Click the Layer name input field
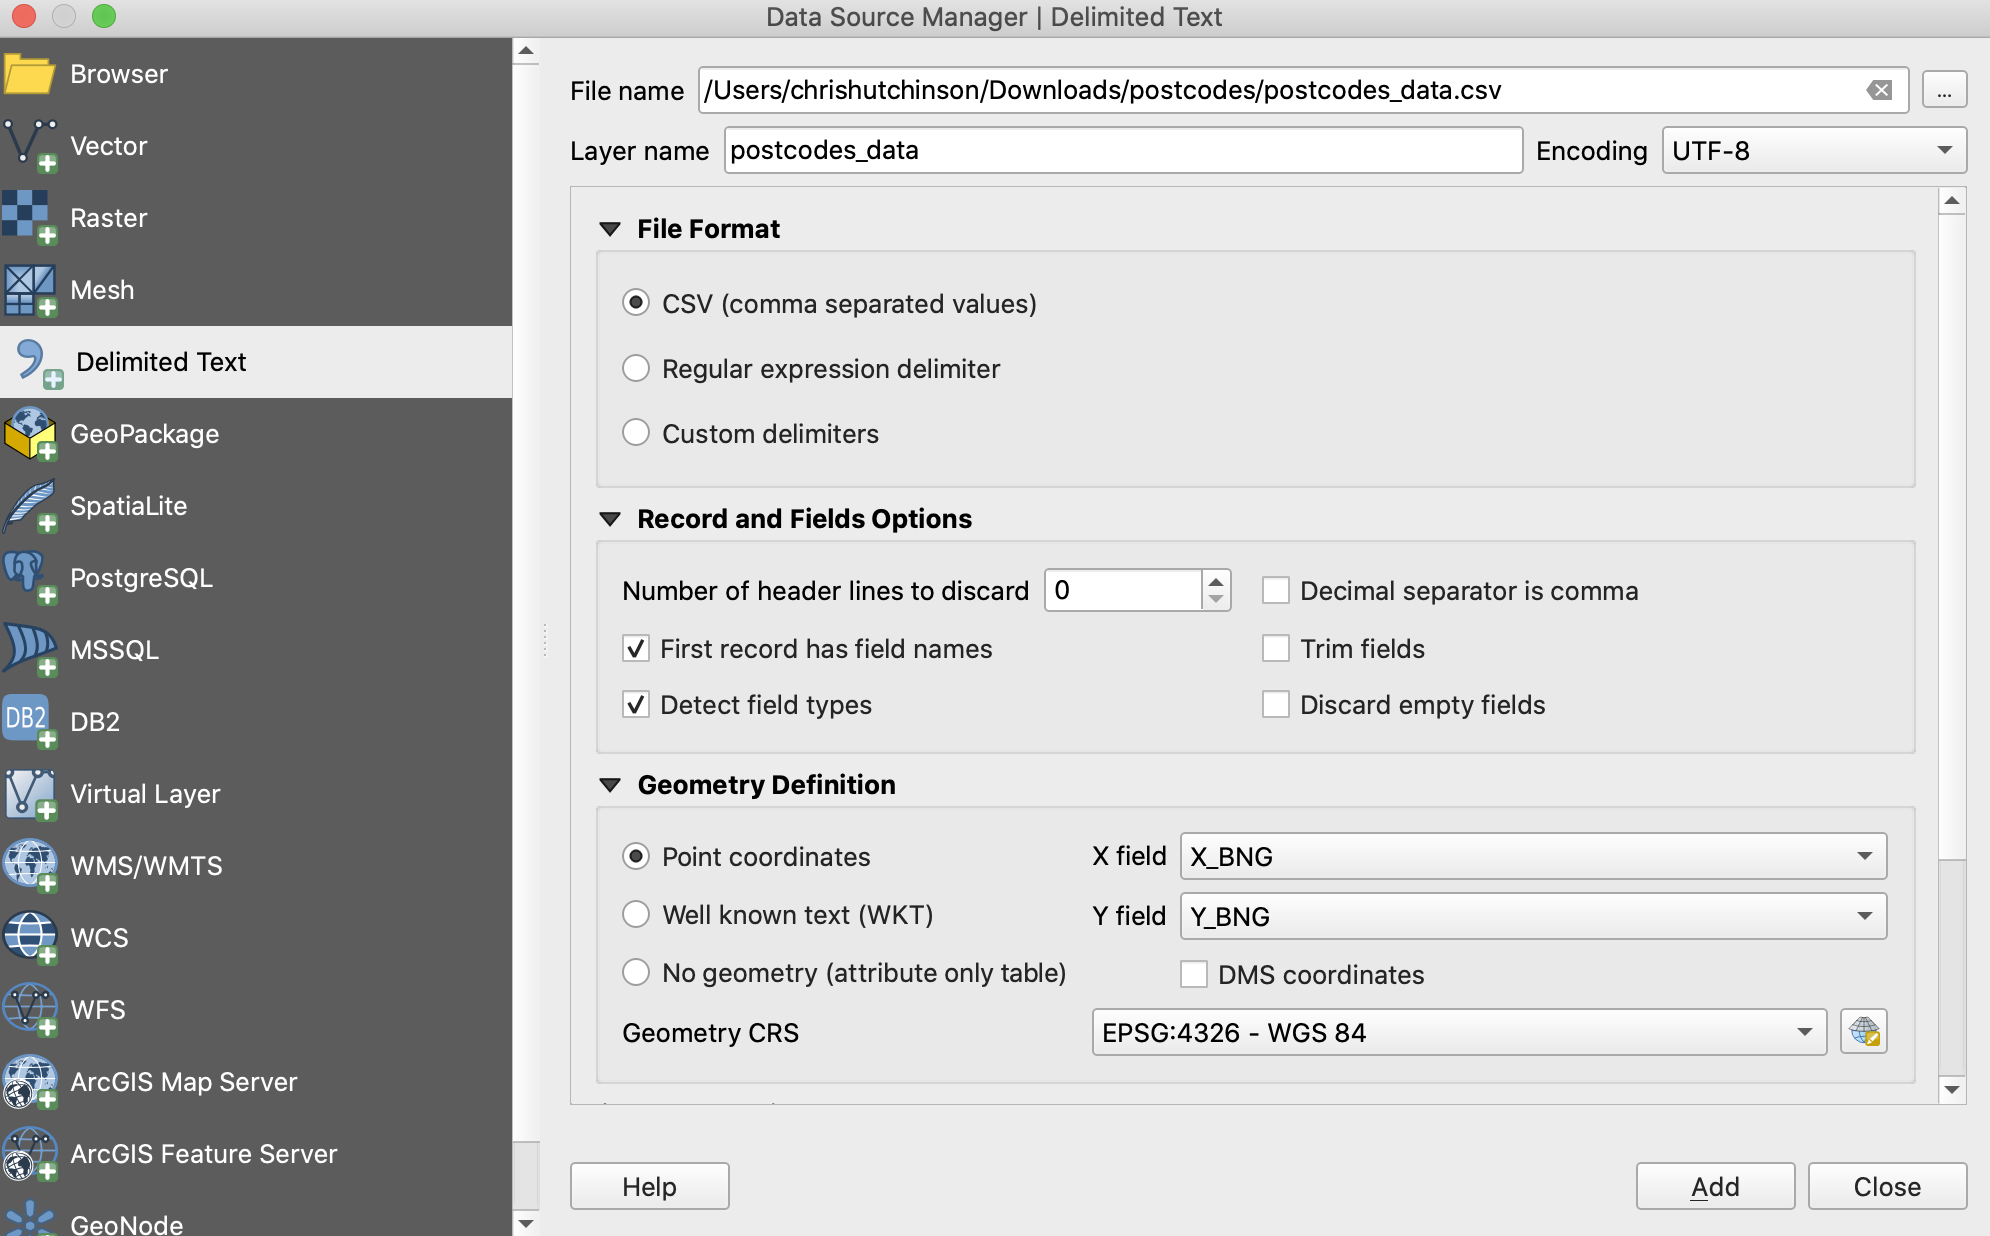 pyautogui.click(x=1122, y=150)
